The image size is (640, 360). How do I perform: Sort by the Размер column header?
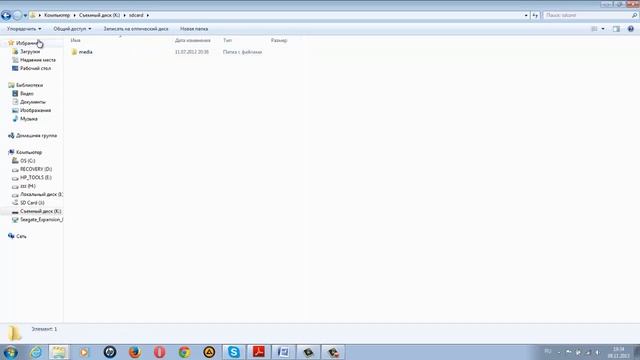point(279,40)
